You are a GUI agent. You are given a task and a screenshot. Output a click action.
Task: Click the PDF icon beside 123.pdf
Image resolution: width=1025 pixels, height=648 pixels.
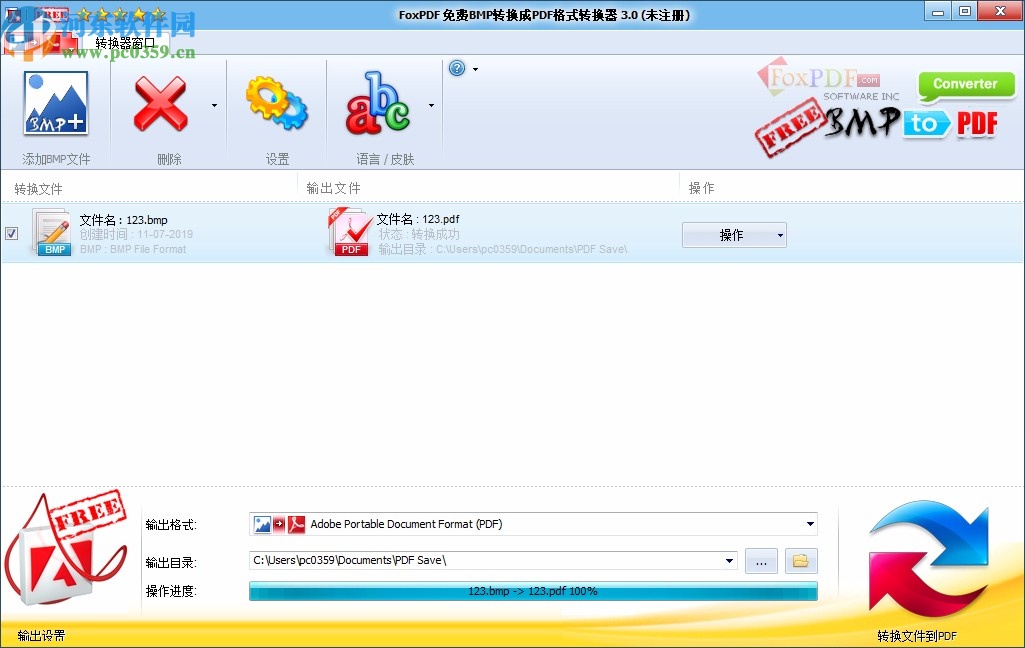[x=349, y=232]
